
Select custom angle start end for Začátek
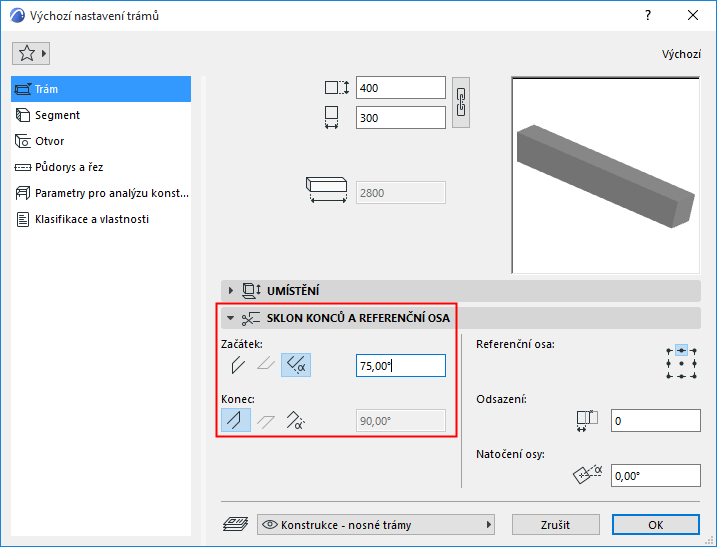pos(296,365)
